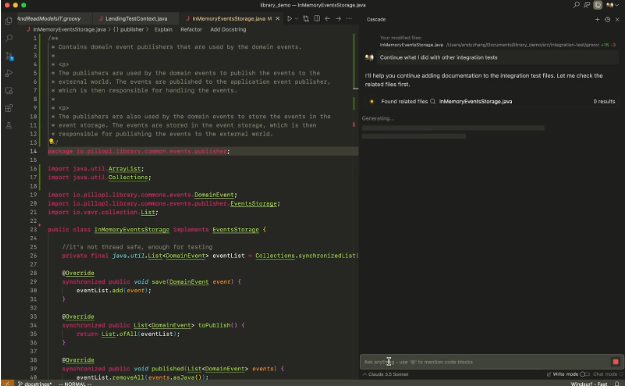This screenshot has width=627, height=388.
Task: Click the magnifier icon in Found related files row
Action: (x=433, y=102)
